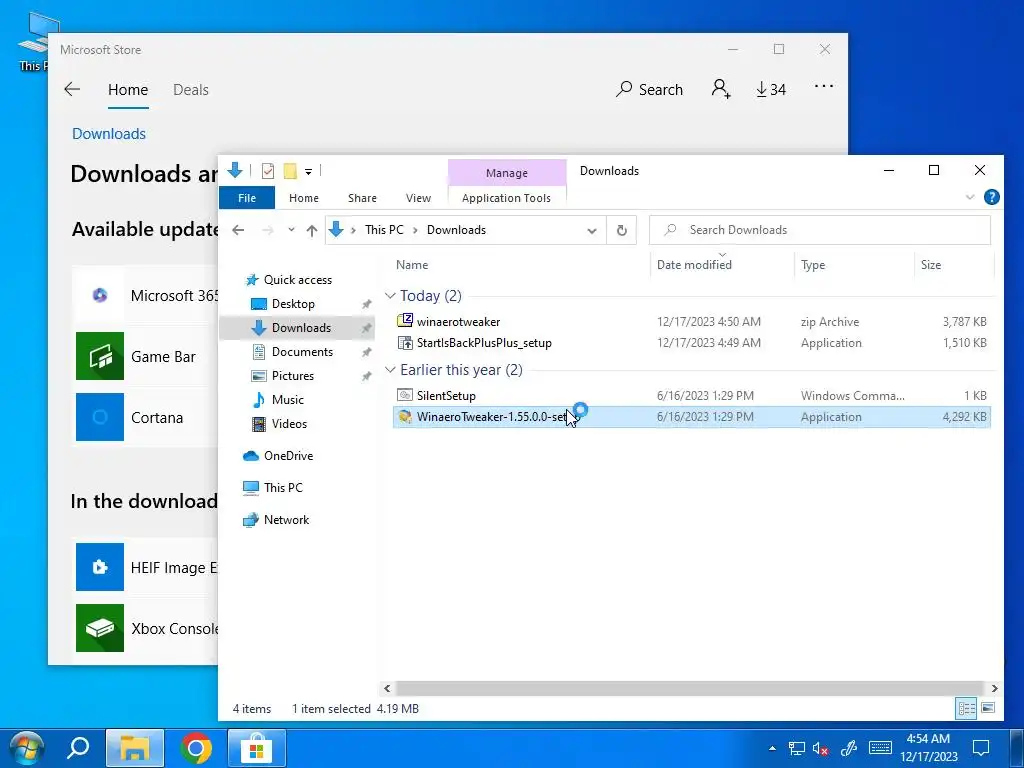This screenshot has height=768, width=1024.
Task: Select the SilentSetup file
Action: tap(446, 396)
